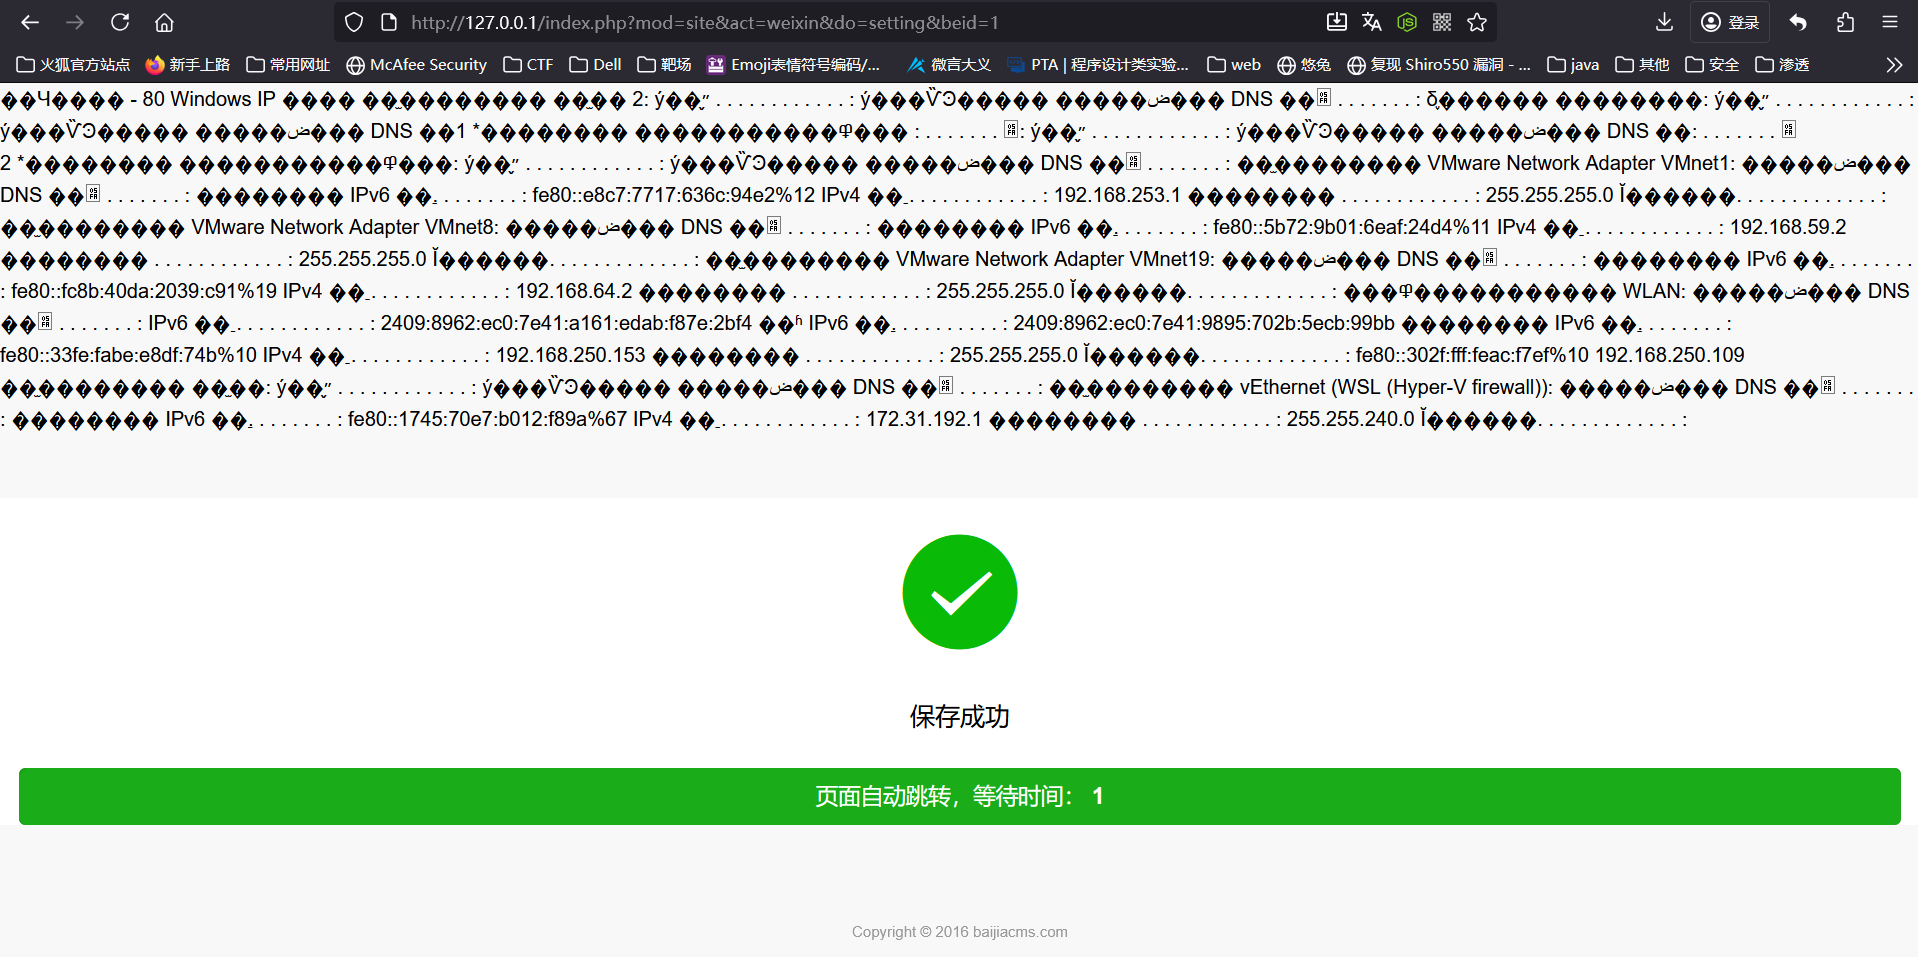Screen dimensions: 1918x957
Task: Open the tracking protection shield icon
Action: click(x=354, y=22)
